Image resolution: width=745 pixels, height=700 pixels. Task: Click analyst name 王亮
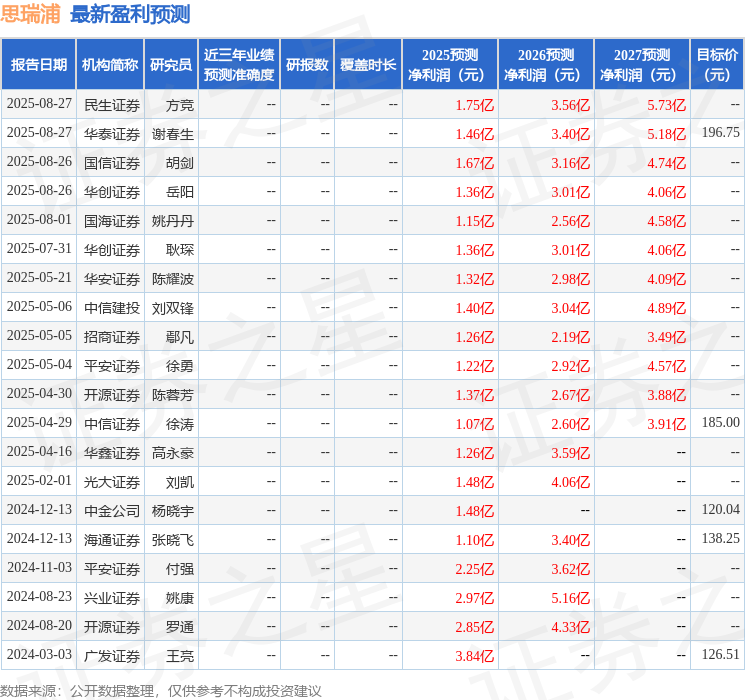180,656
